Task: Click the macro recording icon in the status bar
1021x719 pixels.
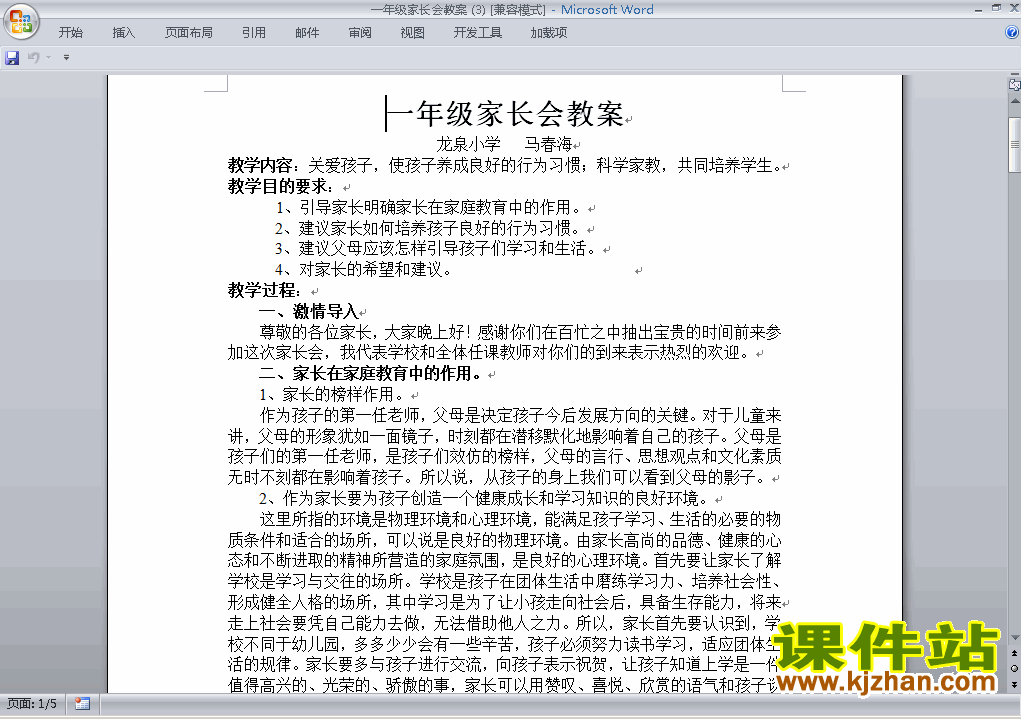Action: coord(82,704)
